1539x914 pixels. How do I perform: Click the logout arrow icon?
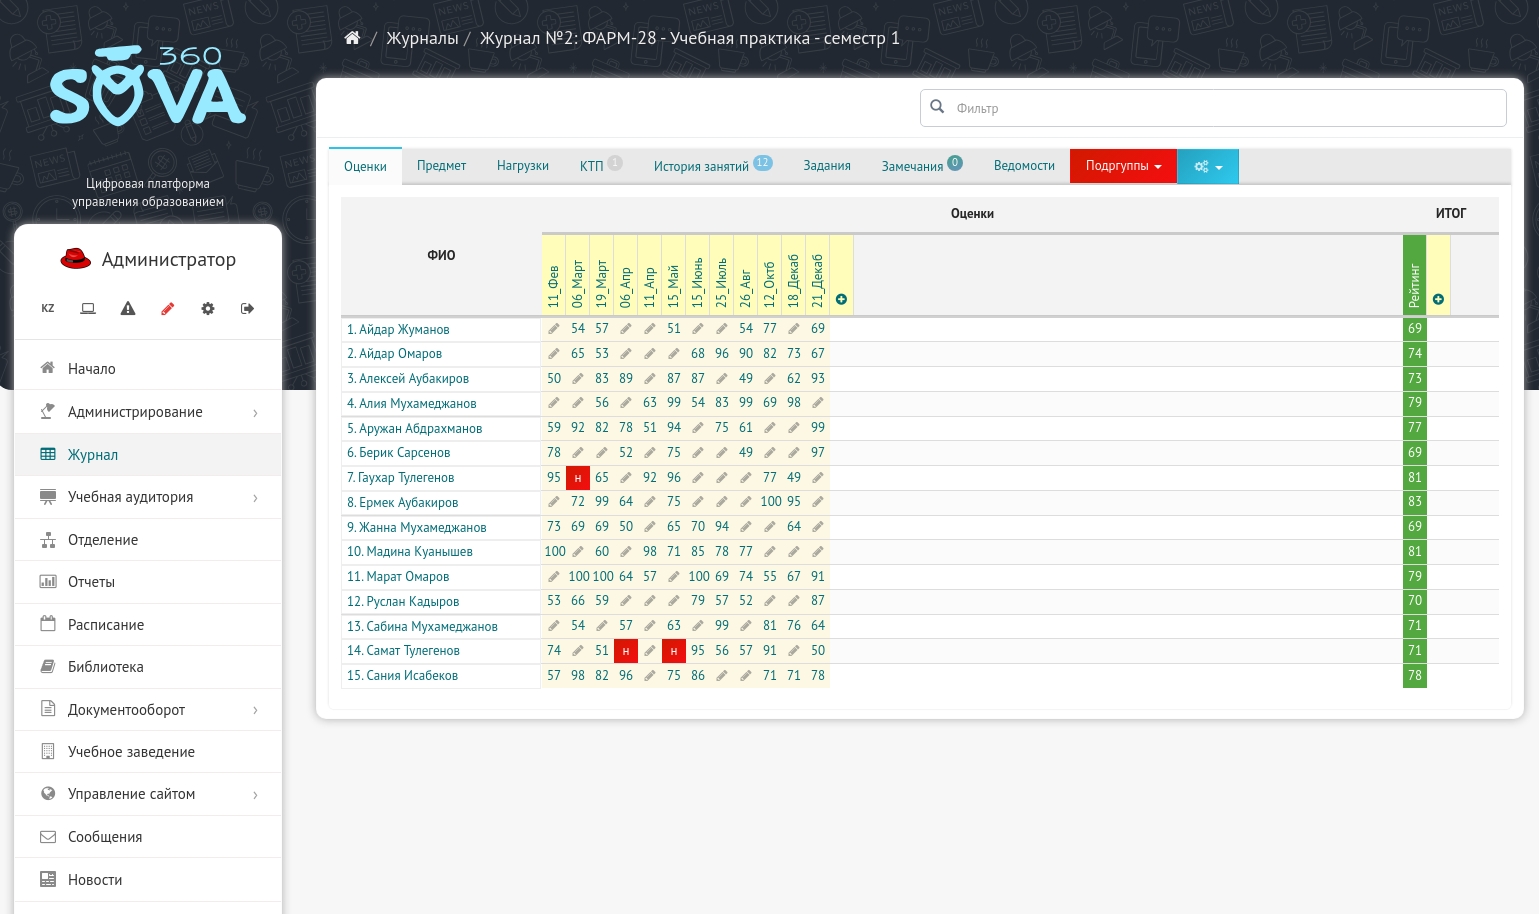click(248, 309)
